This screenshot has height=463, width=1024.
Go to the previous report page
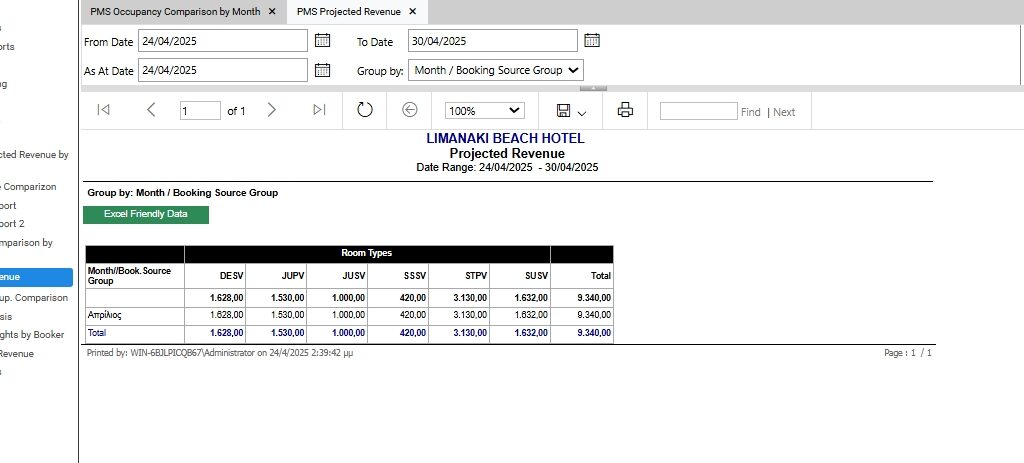click(151, 110)
